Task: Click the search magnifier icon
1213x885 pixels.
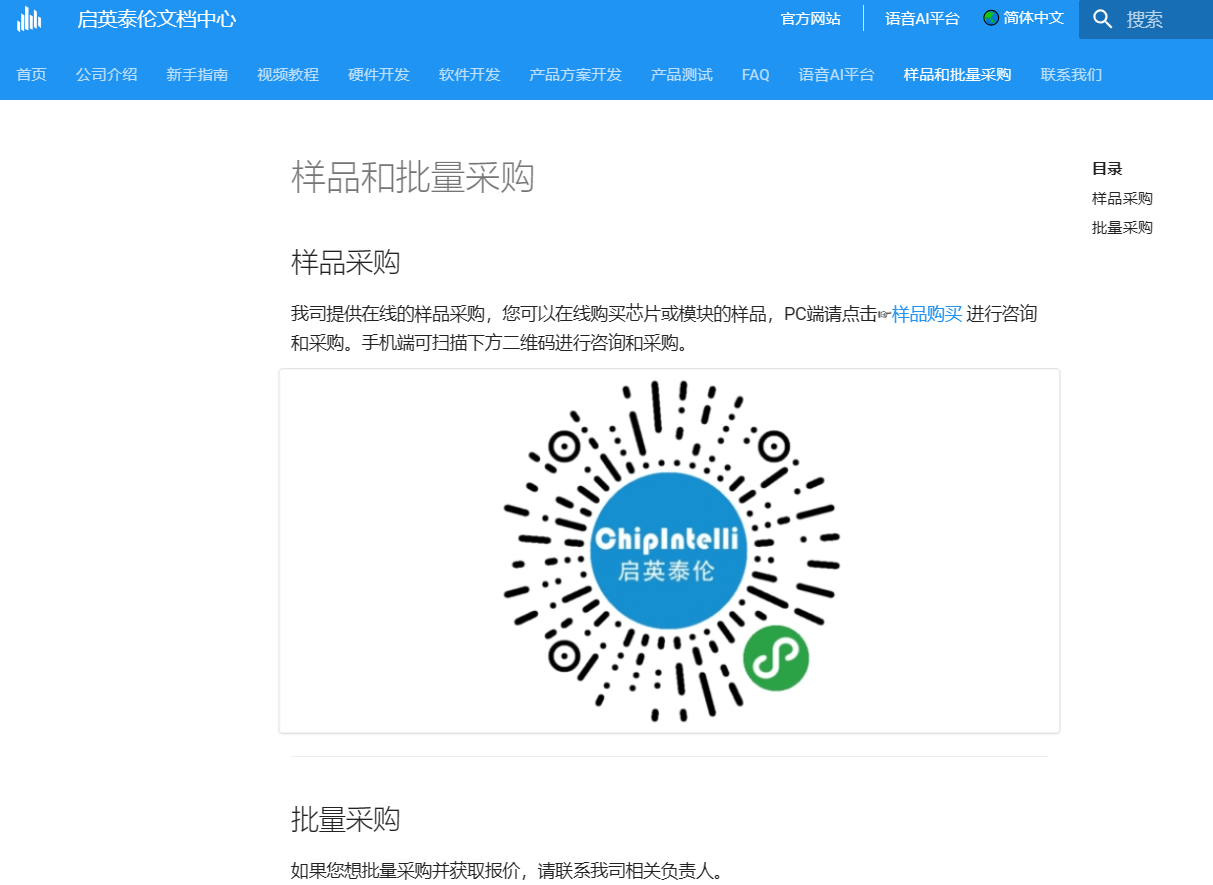Action: 1103,19
